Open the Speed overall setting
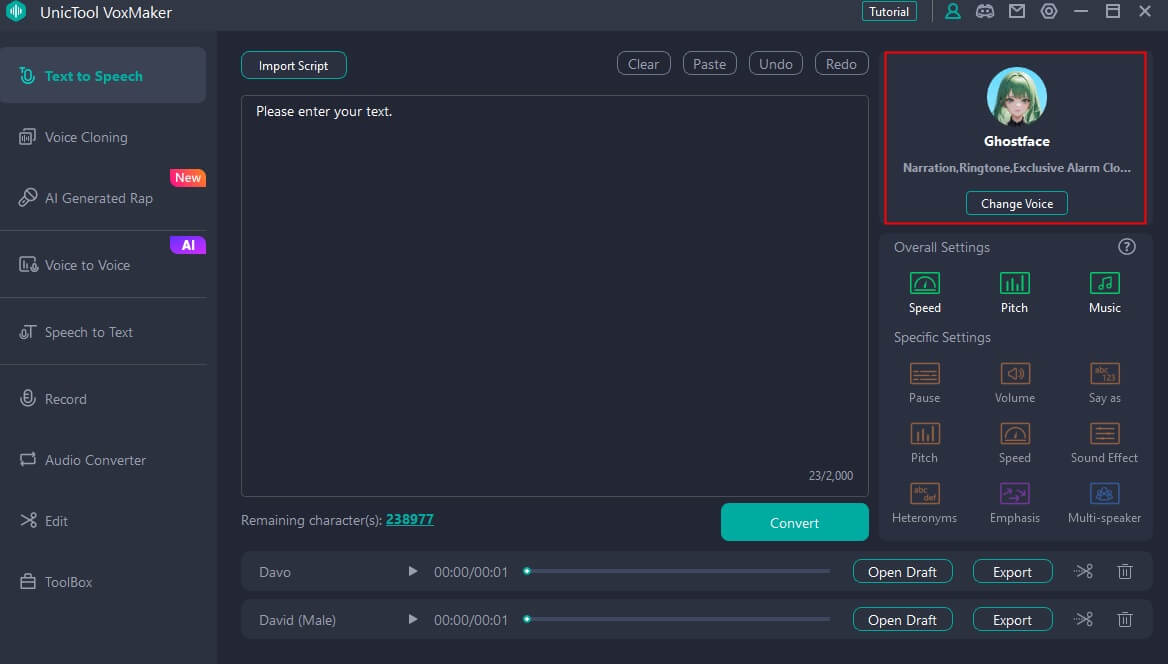 tap(924, 292)
